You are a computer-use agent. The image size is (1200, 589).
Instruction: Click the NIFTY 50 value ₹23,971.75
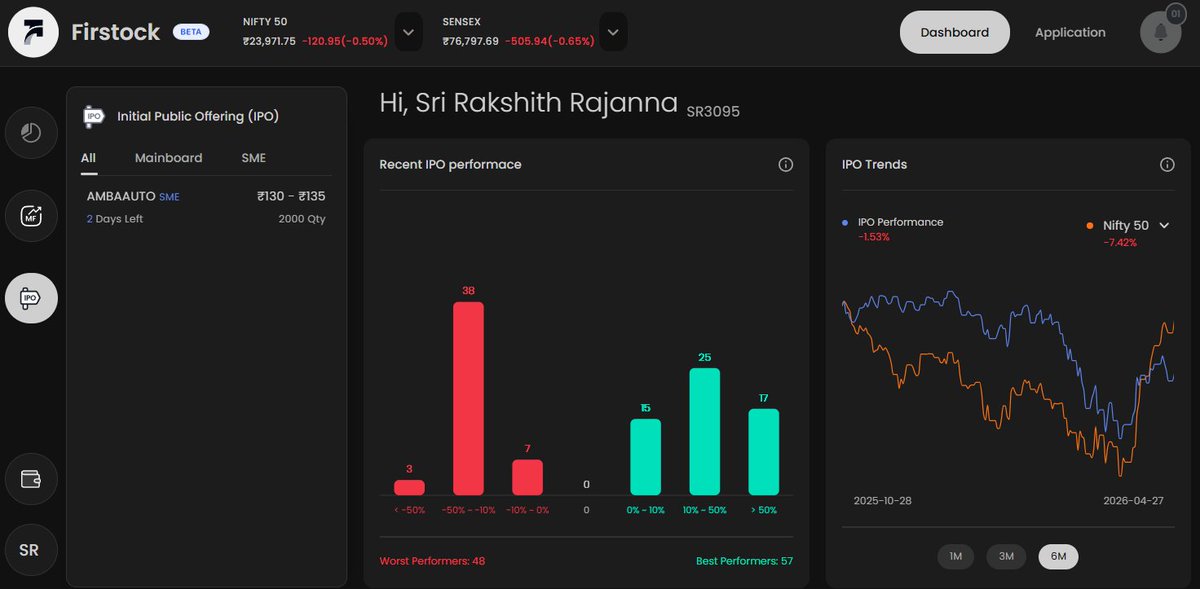270,41
